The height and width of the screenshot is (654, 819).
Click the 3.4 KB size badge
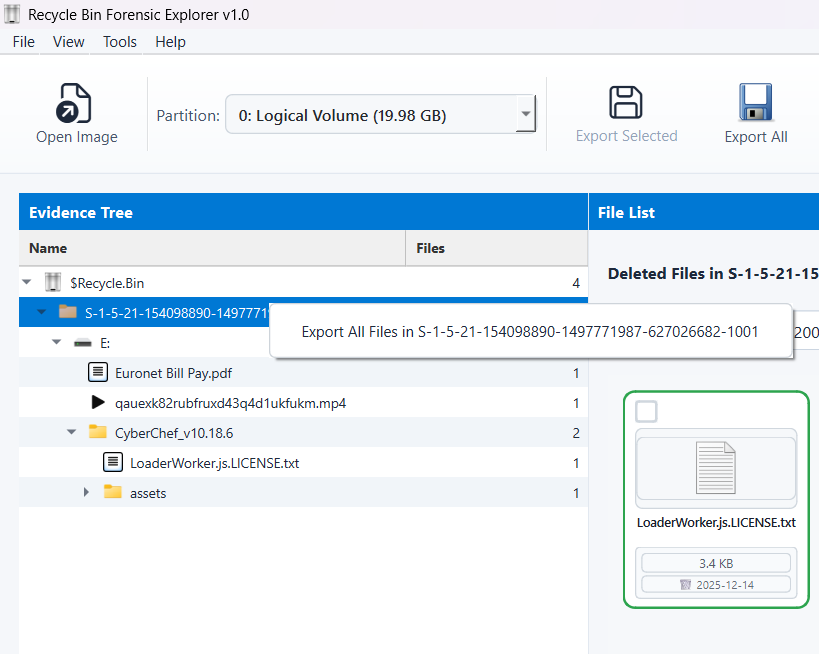716,563
